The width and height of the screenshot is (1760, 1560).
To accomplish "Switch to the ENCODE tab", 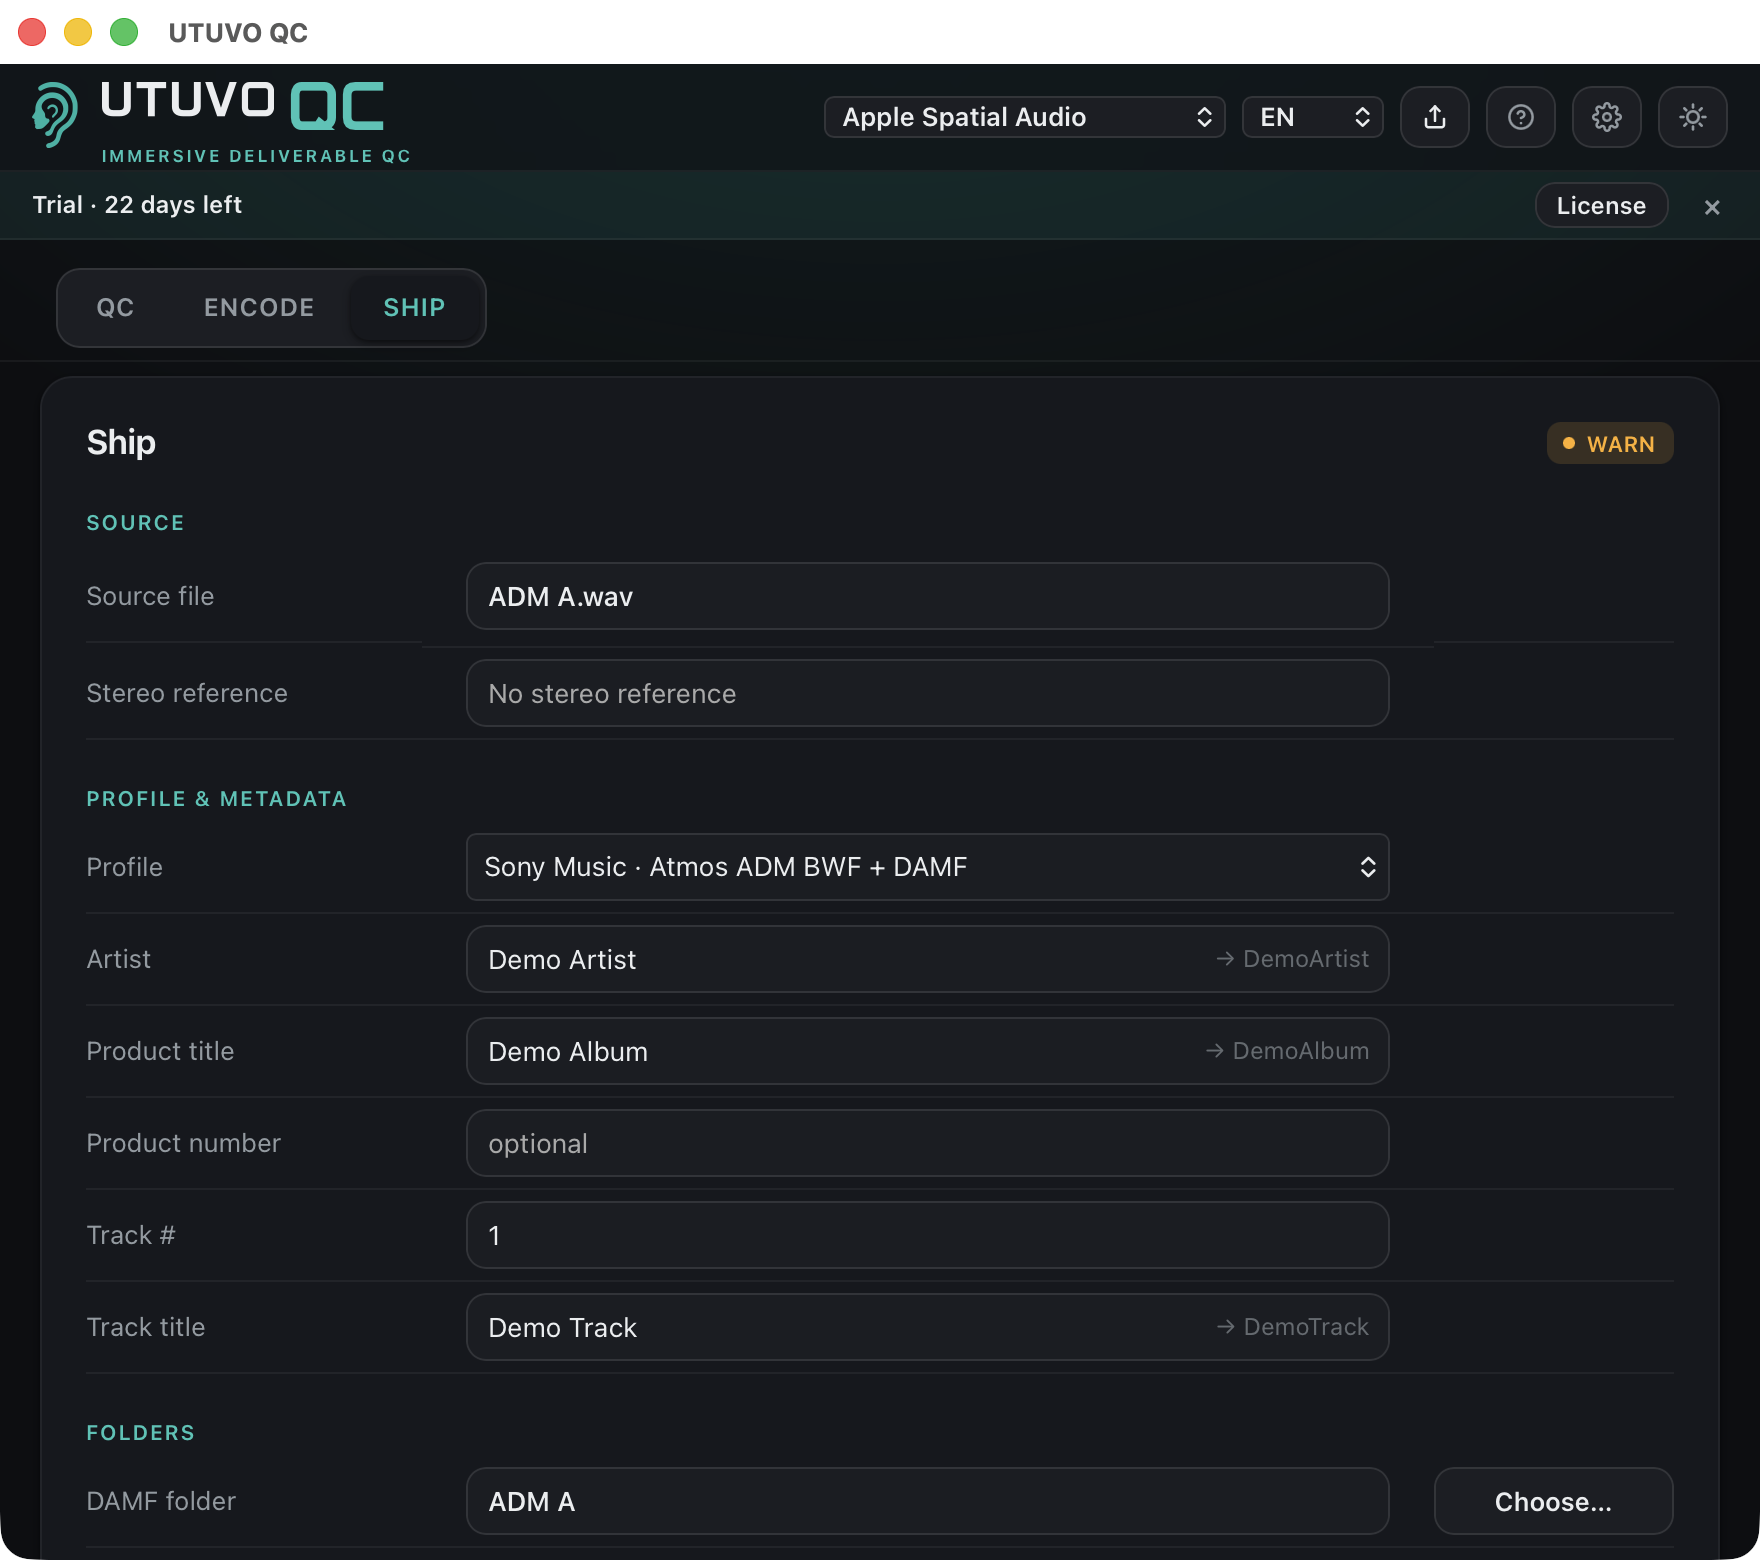I will pos(259,308).
